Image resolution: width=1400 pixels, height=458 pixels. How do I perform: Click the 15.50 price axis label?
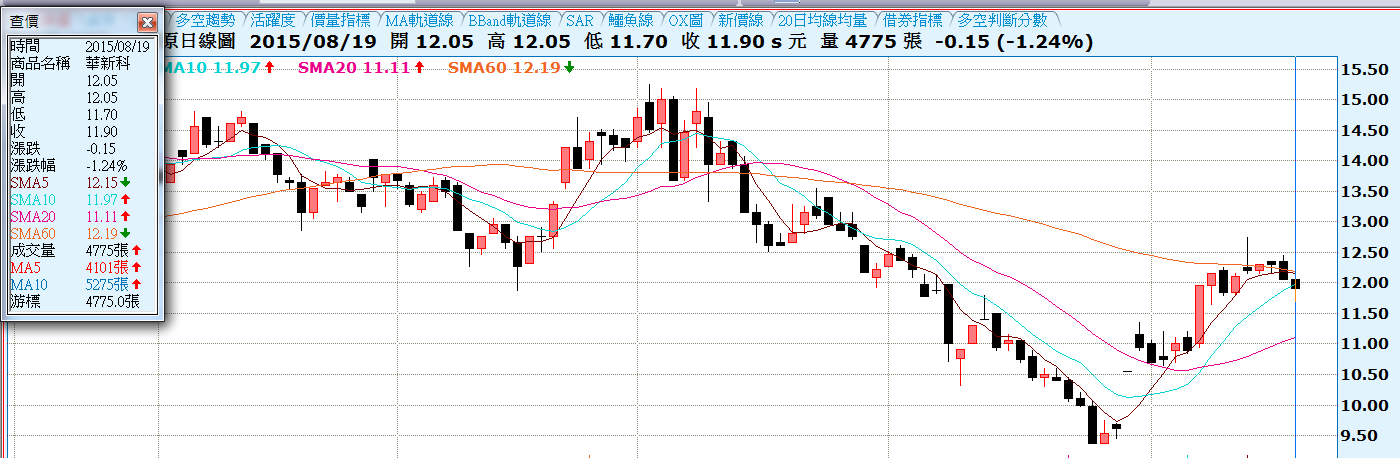point(1363,70)
